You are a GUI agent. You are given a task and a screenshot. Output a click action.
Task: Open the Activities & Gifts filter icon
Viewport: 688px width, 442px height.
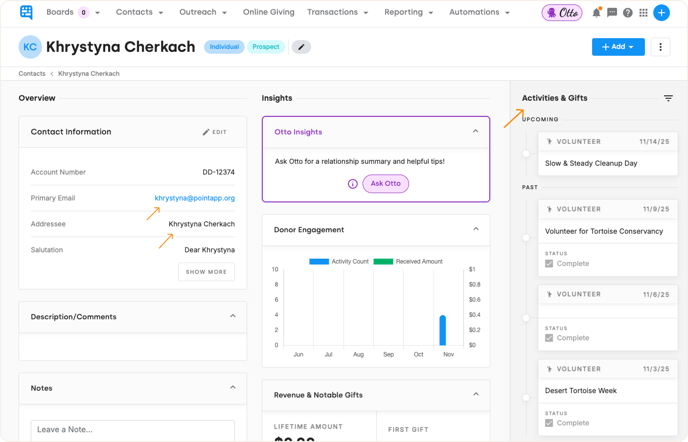(x=668, y=98)
